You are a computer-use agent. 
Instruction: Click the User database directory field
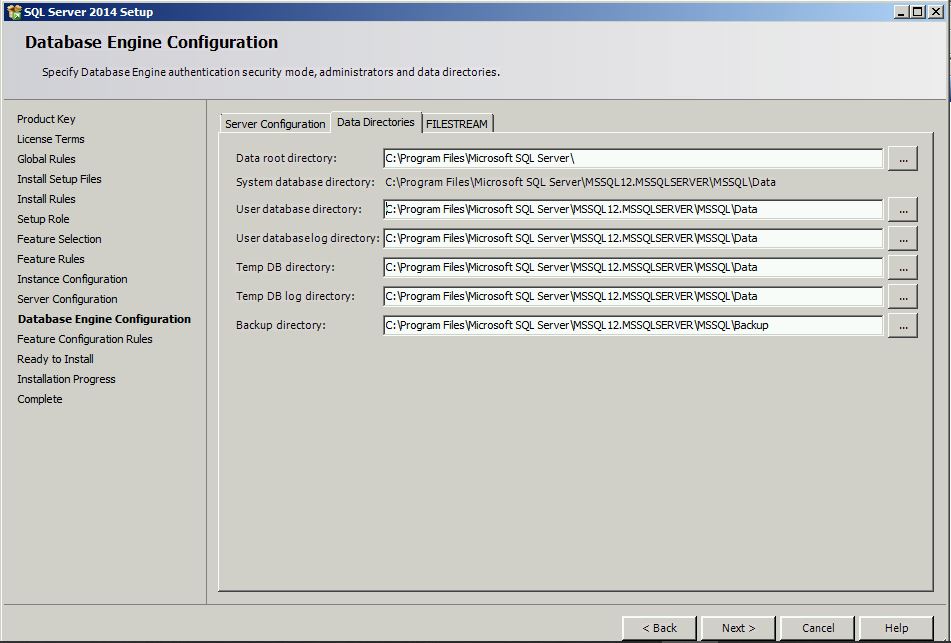pos(633,209)
